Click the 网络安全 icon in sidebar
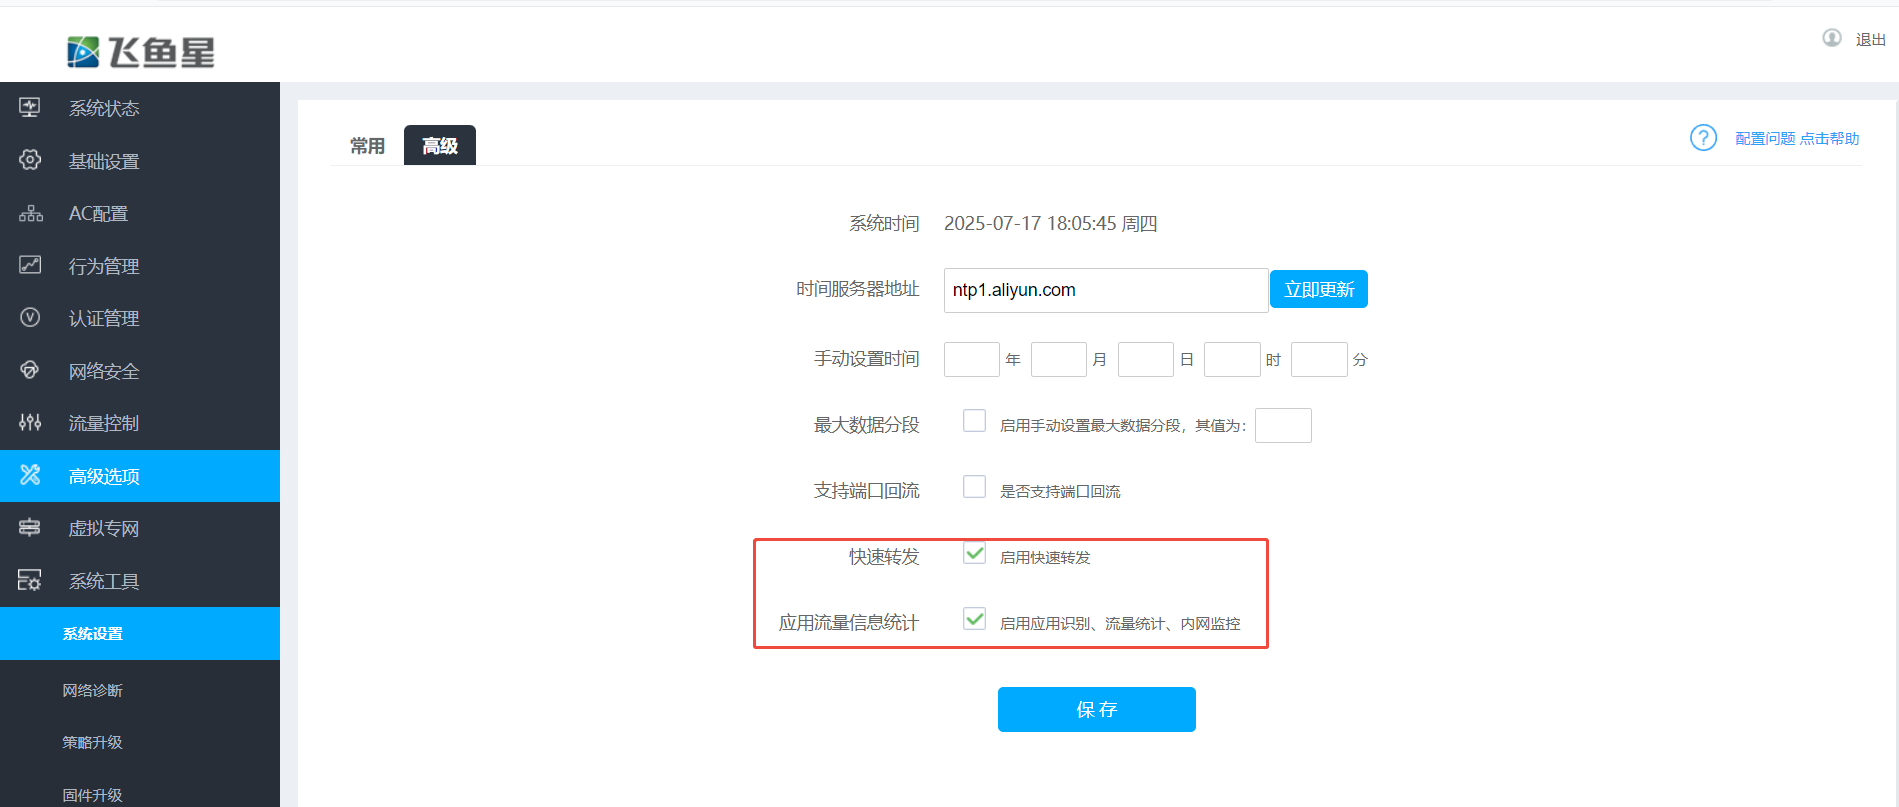This screenshot has height=807, width=1899. [30, 370]
